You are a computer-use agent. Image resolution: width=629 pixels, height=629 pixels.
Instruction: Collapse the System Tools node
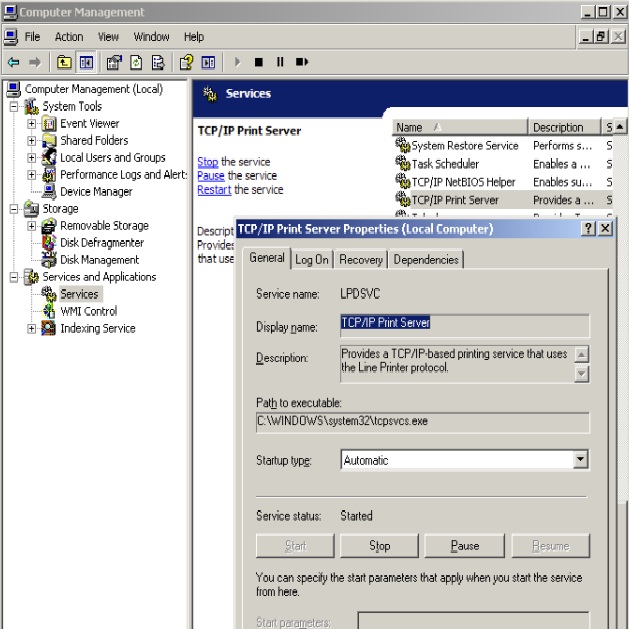pyautogui.click(x=14, y=106)
